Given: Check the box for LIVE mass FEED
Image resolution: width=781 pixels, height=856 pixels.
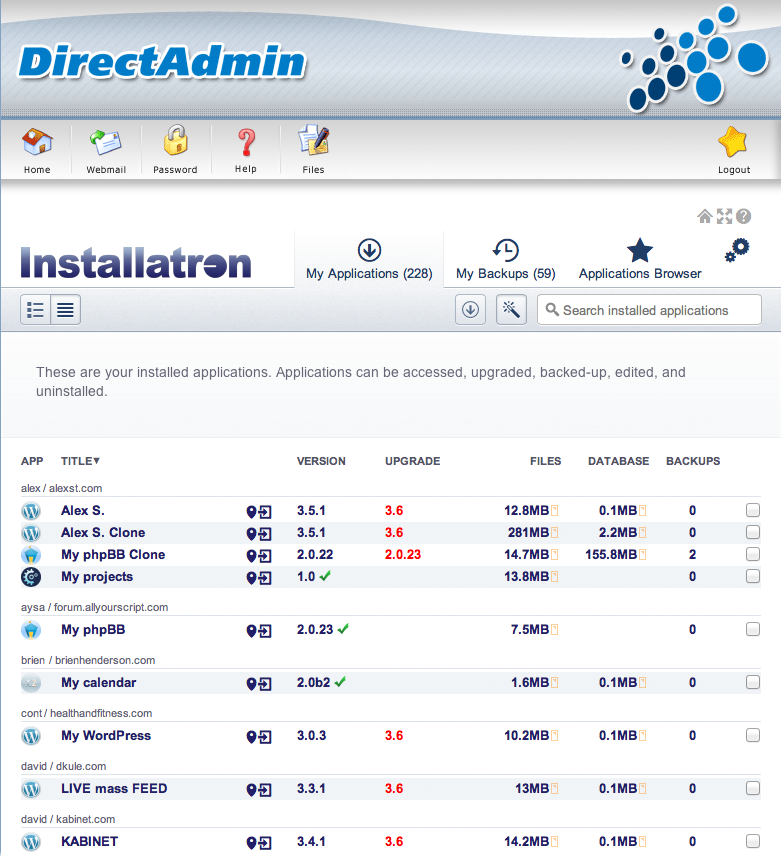Looking at the screenshot, I should (753, 788).
